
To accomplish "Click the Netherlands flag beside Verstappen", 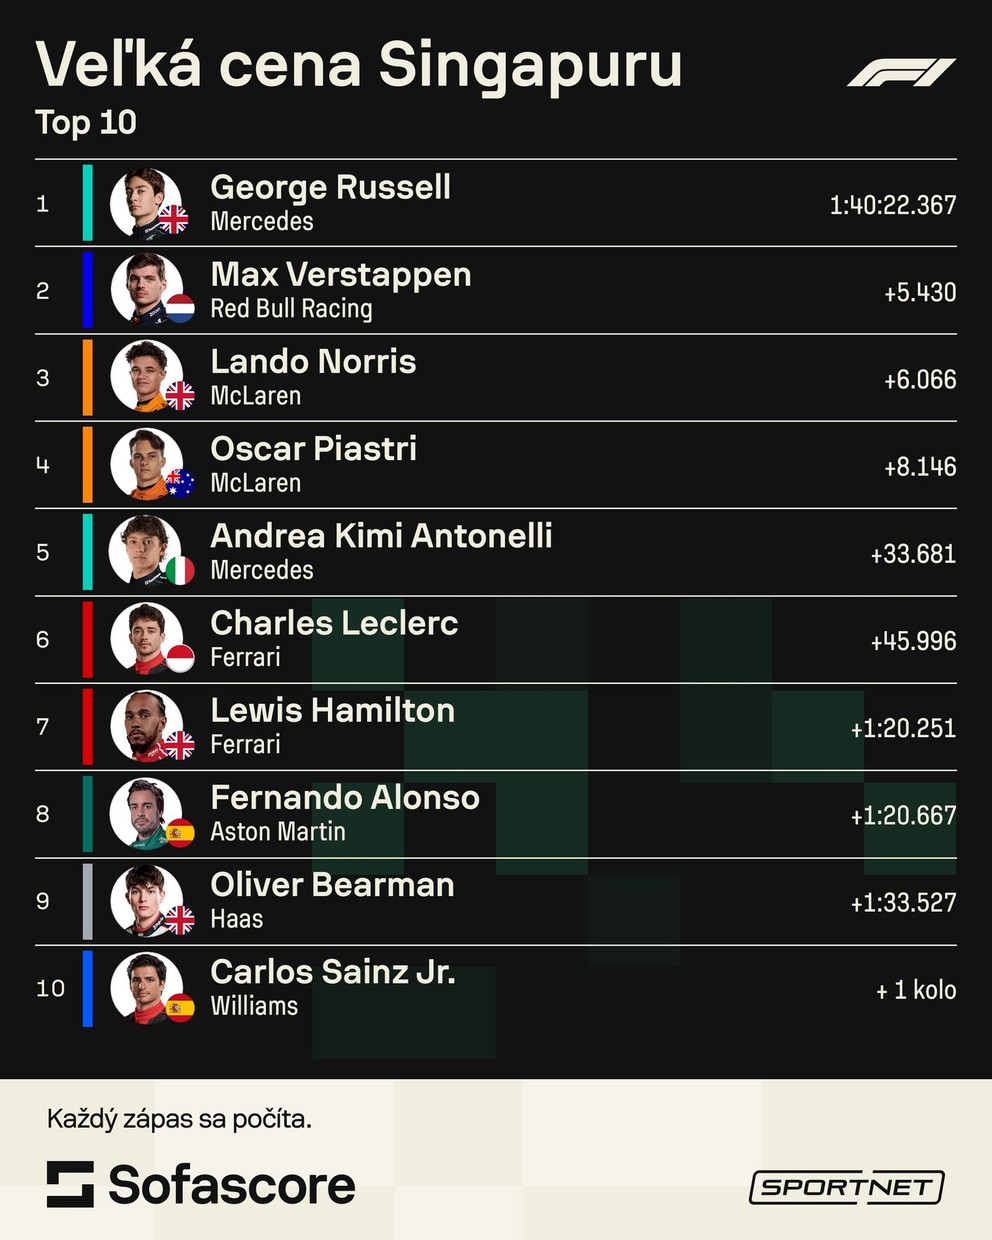I will coord(179,309).
